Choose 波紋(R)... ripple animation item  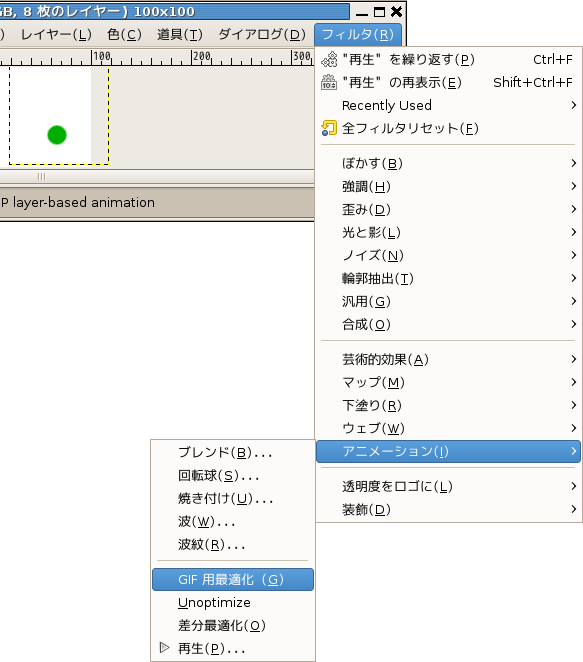pyautogui.click(x=233, y=545)
